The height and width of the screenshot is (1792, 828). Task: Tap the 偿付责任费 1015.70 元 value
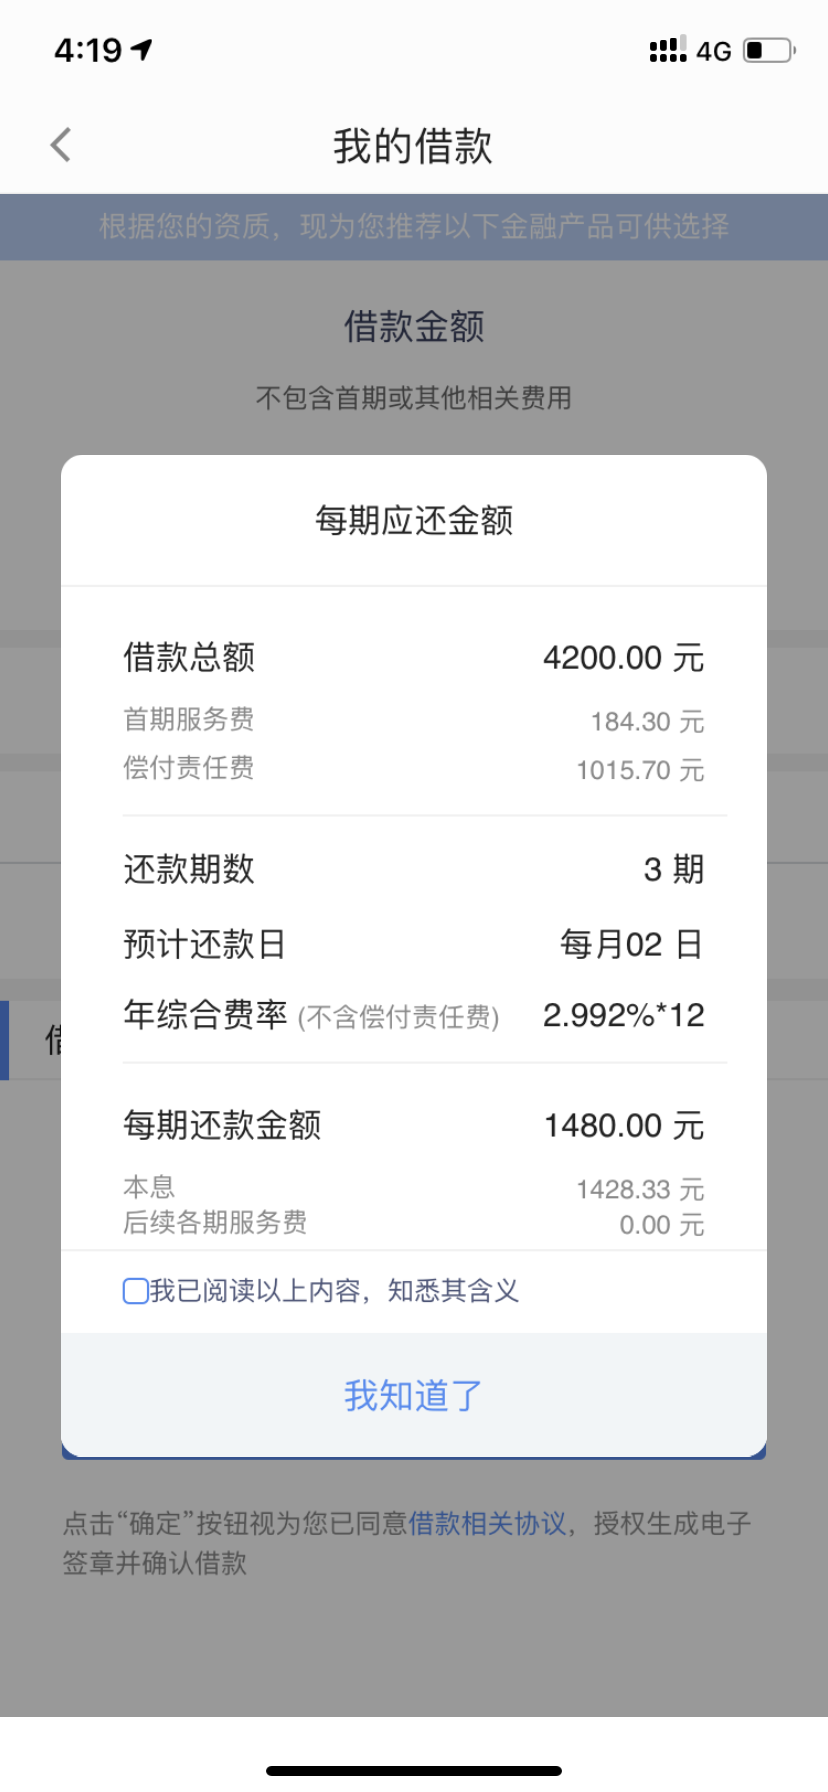[x=640, y=770]
